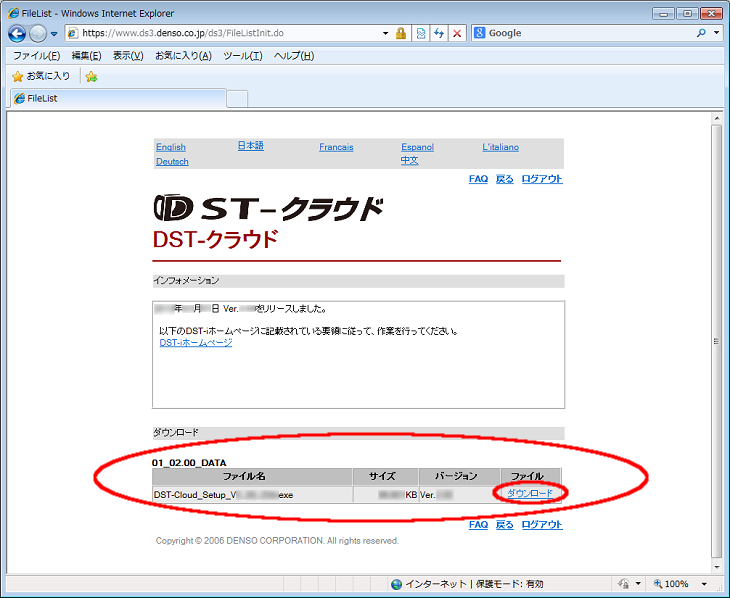
Task: Open the ファイル(F) menu
Action: (36, 56)
